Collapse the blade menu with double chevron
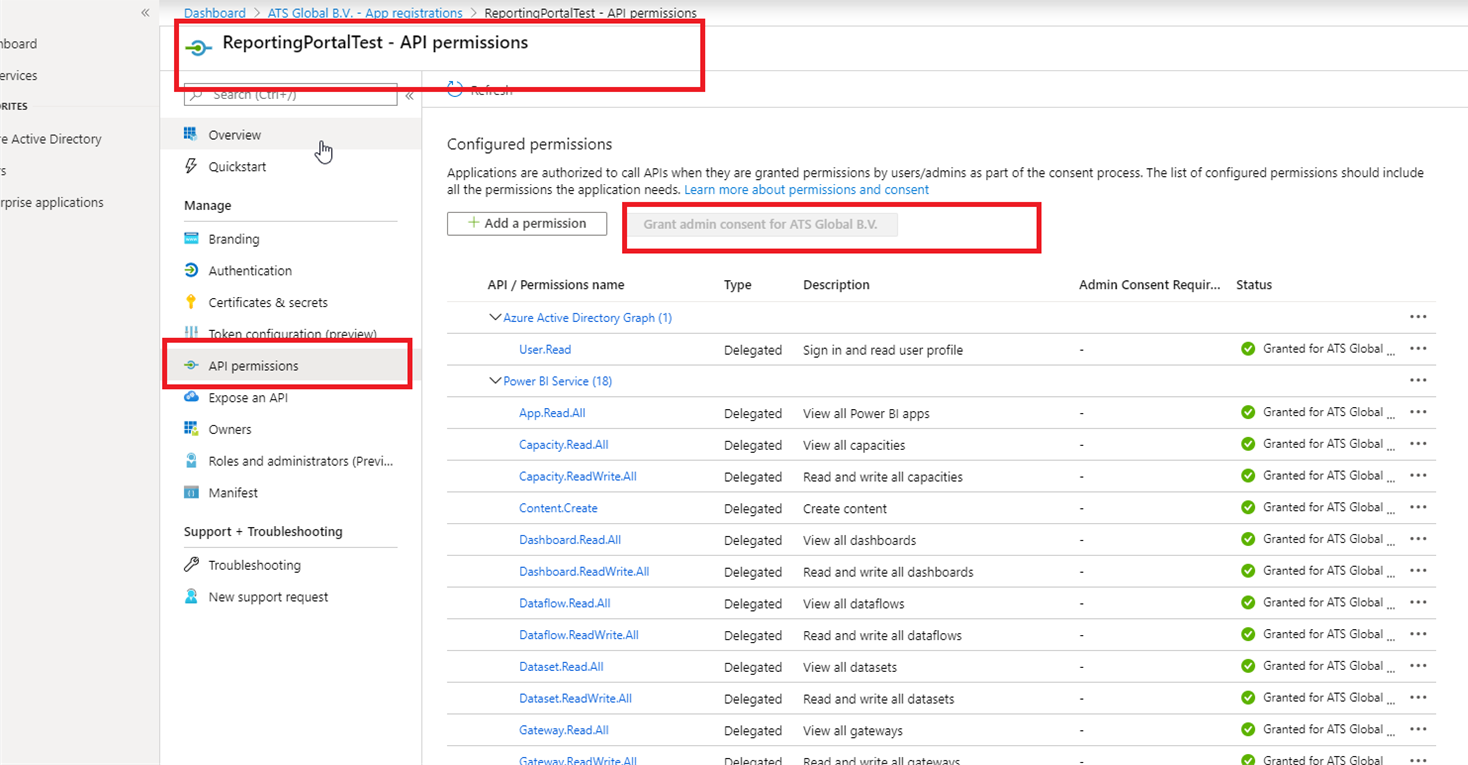Screen dimensions: 1468x765 tap(409, 96)
